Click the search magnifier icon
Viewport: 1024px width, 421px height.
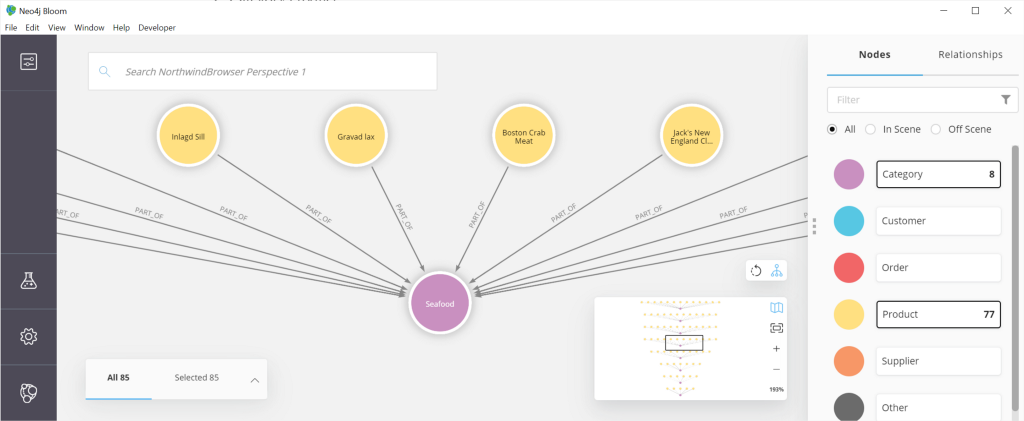(x=104, y=71)
